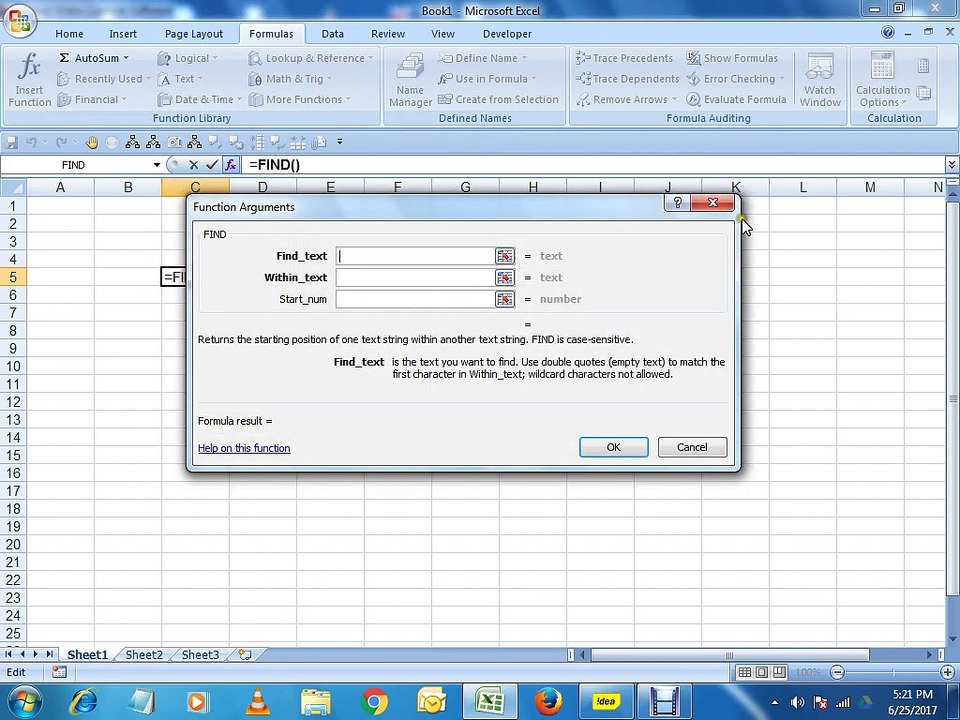Click the Find_text input field
The height and width of the screenshot is (720, 960).
pos(414,256)
